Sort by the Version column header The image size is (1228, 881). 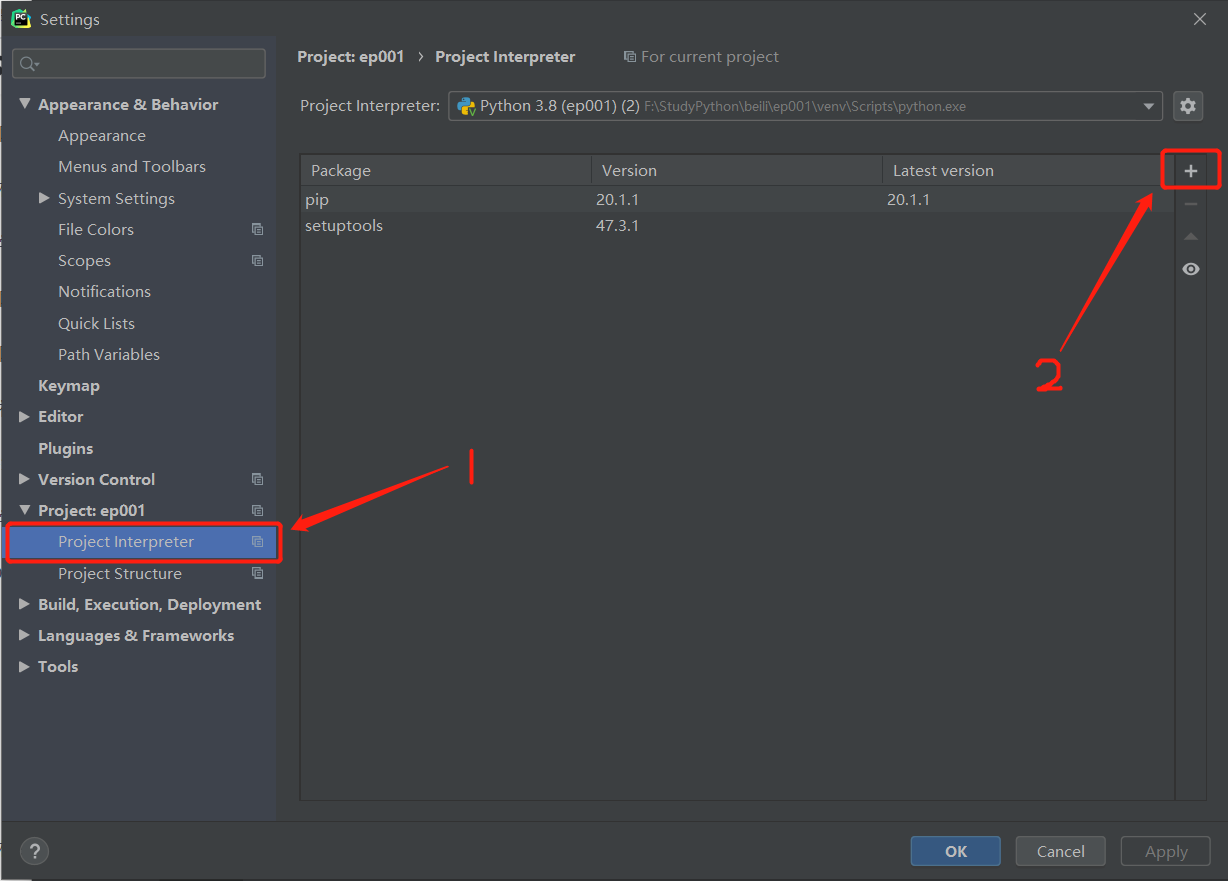click(737, 170)
